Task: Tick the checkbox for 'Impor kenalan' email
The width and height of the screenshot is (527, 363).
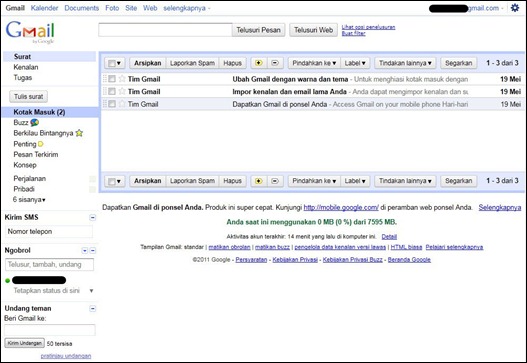Action: tap(112, 91)
